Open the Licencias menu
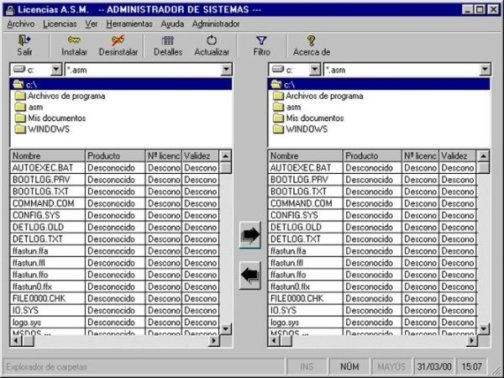Image resolution: width=504 pixels, height=378 pixels. click(60, 24)
